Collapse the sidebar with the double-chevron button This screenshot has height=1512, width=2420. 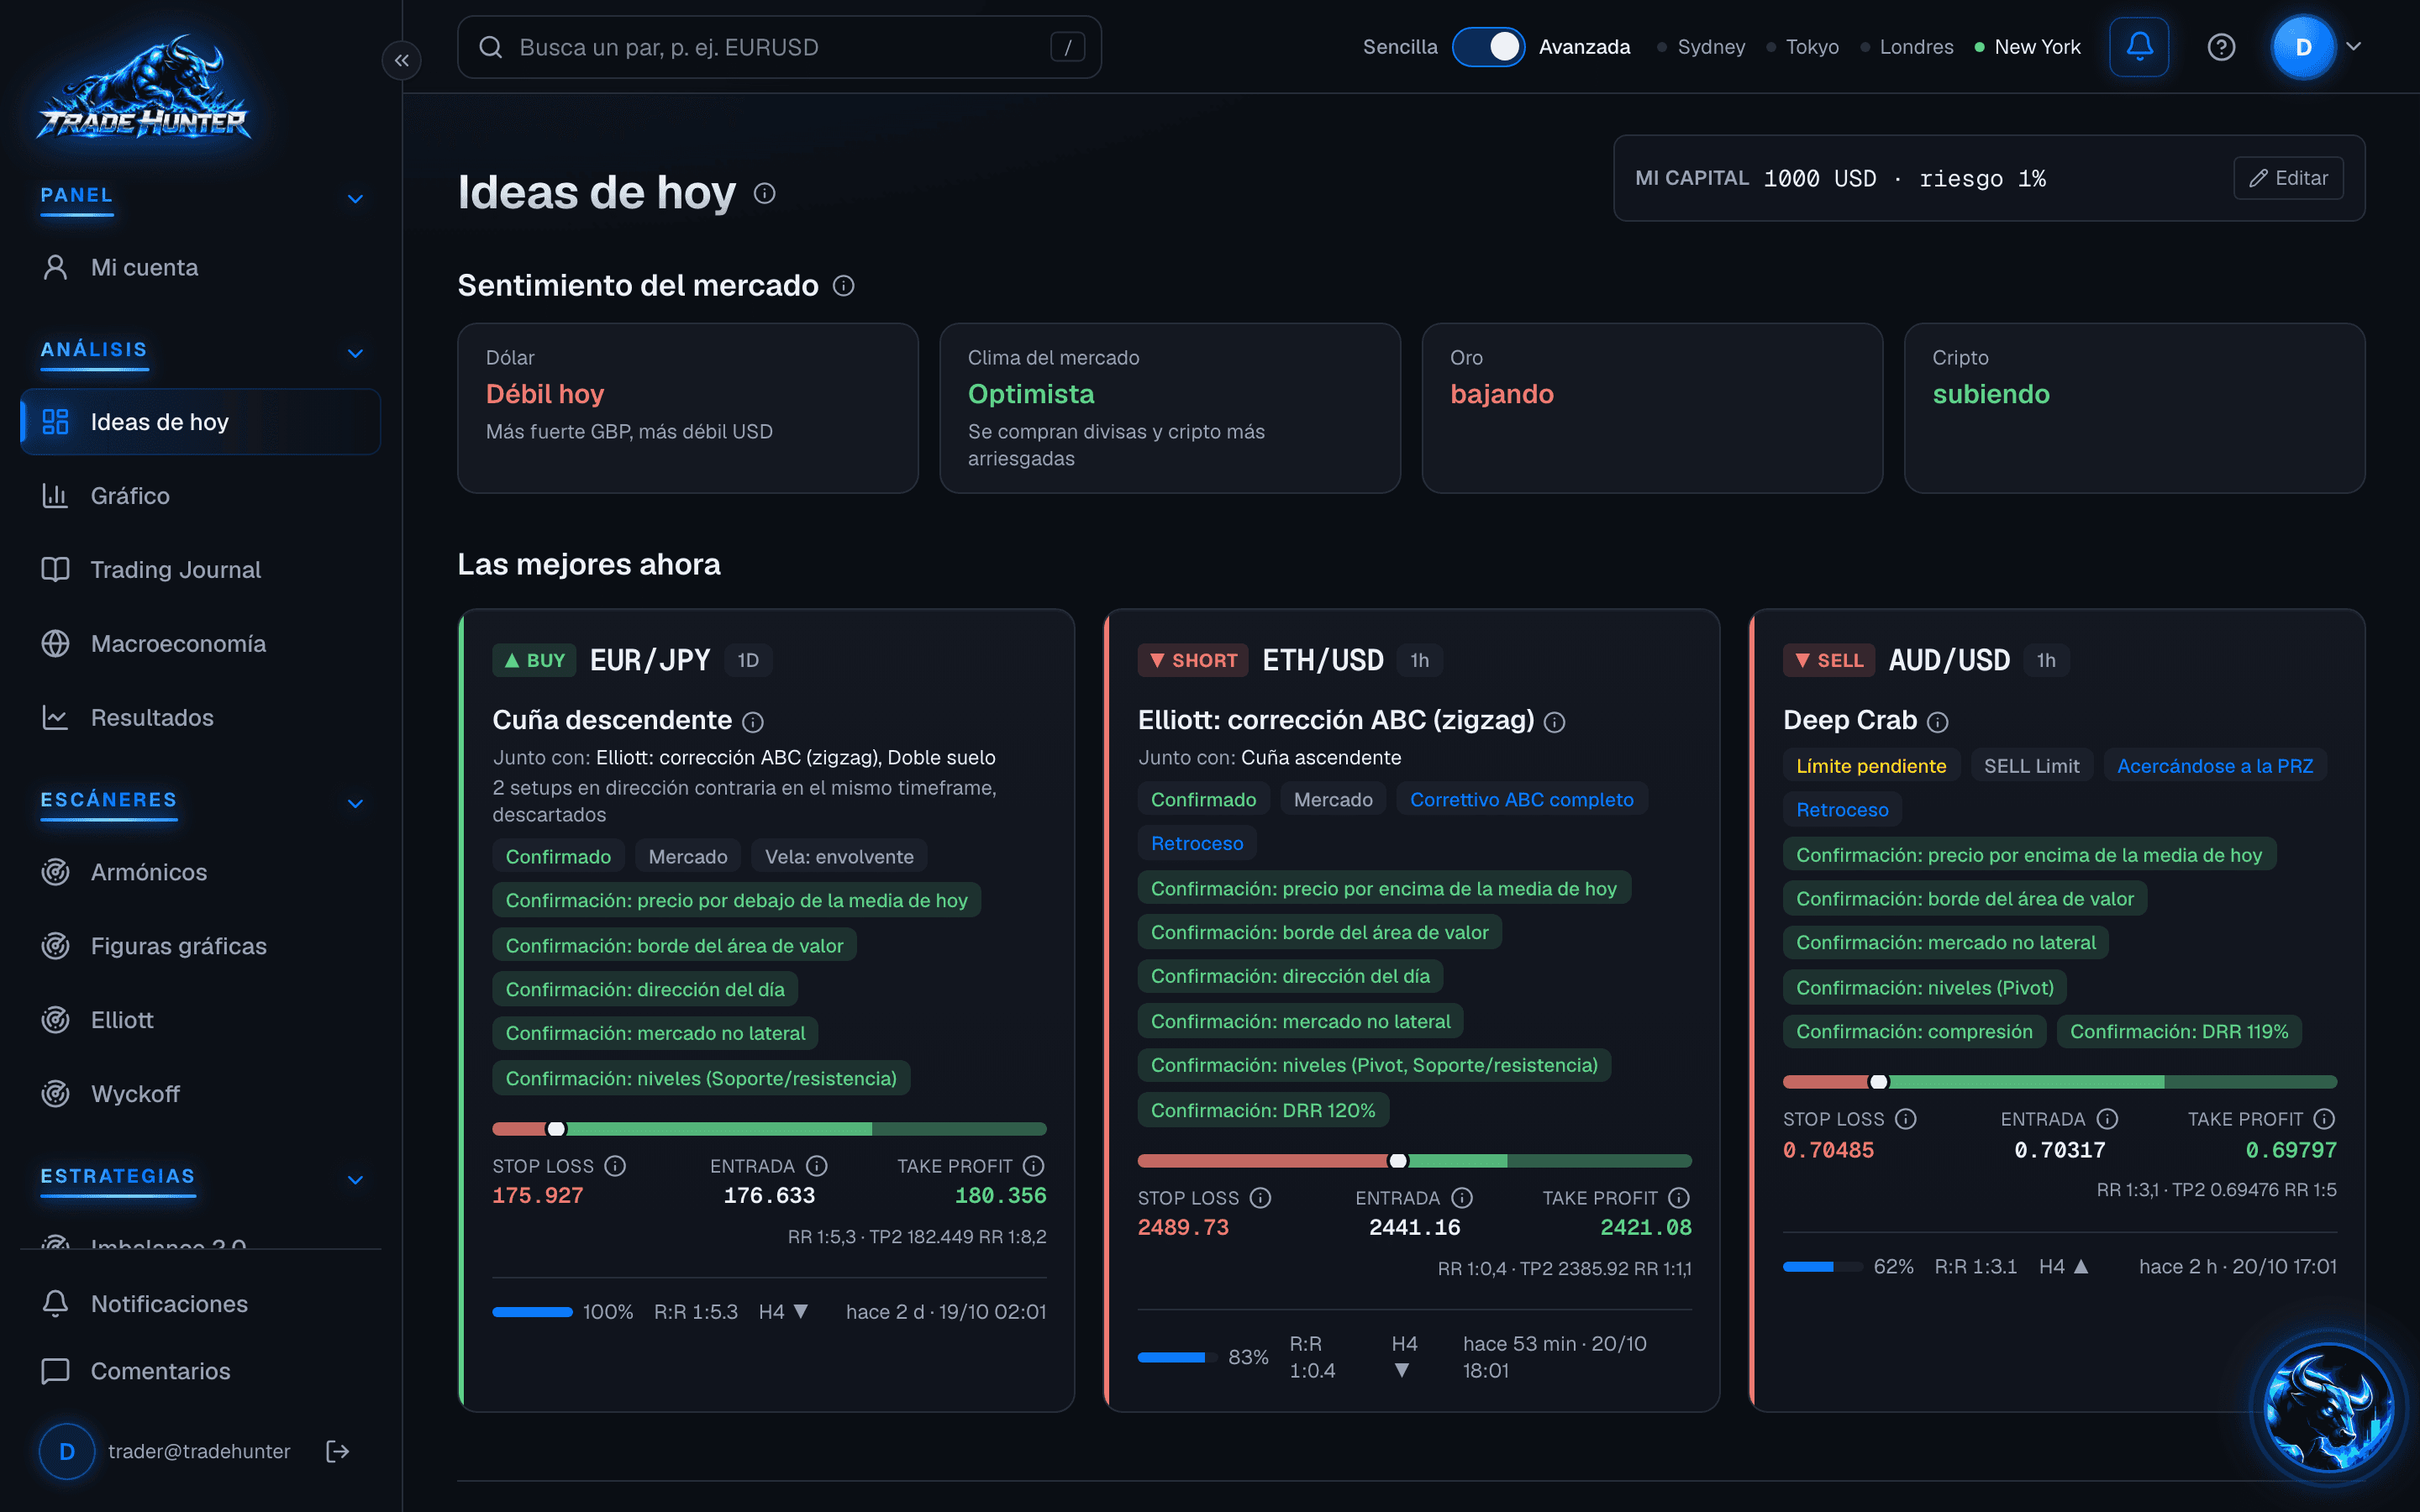click(401, 60)
